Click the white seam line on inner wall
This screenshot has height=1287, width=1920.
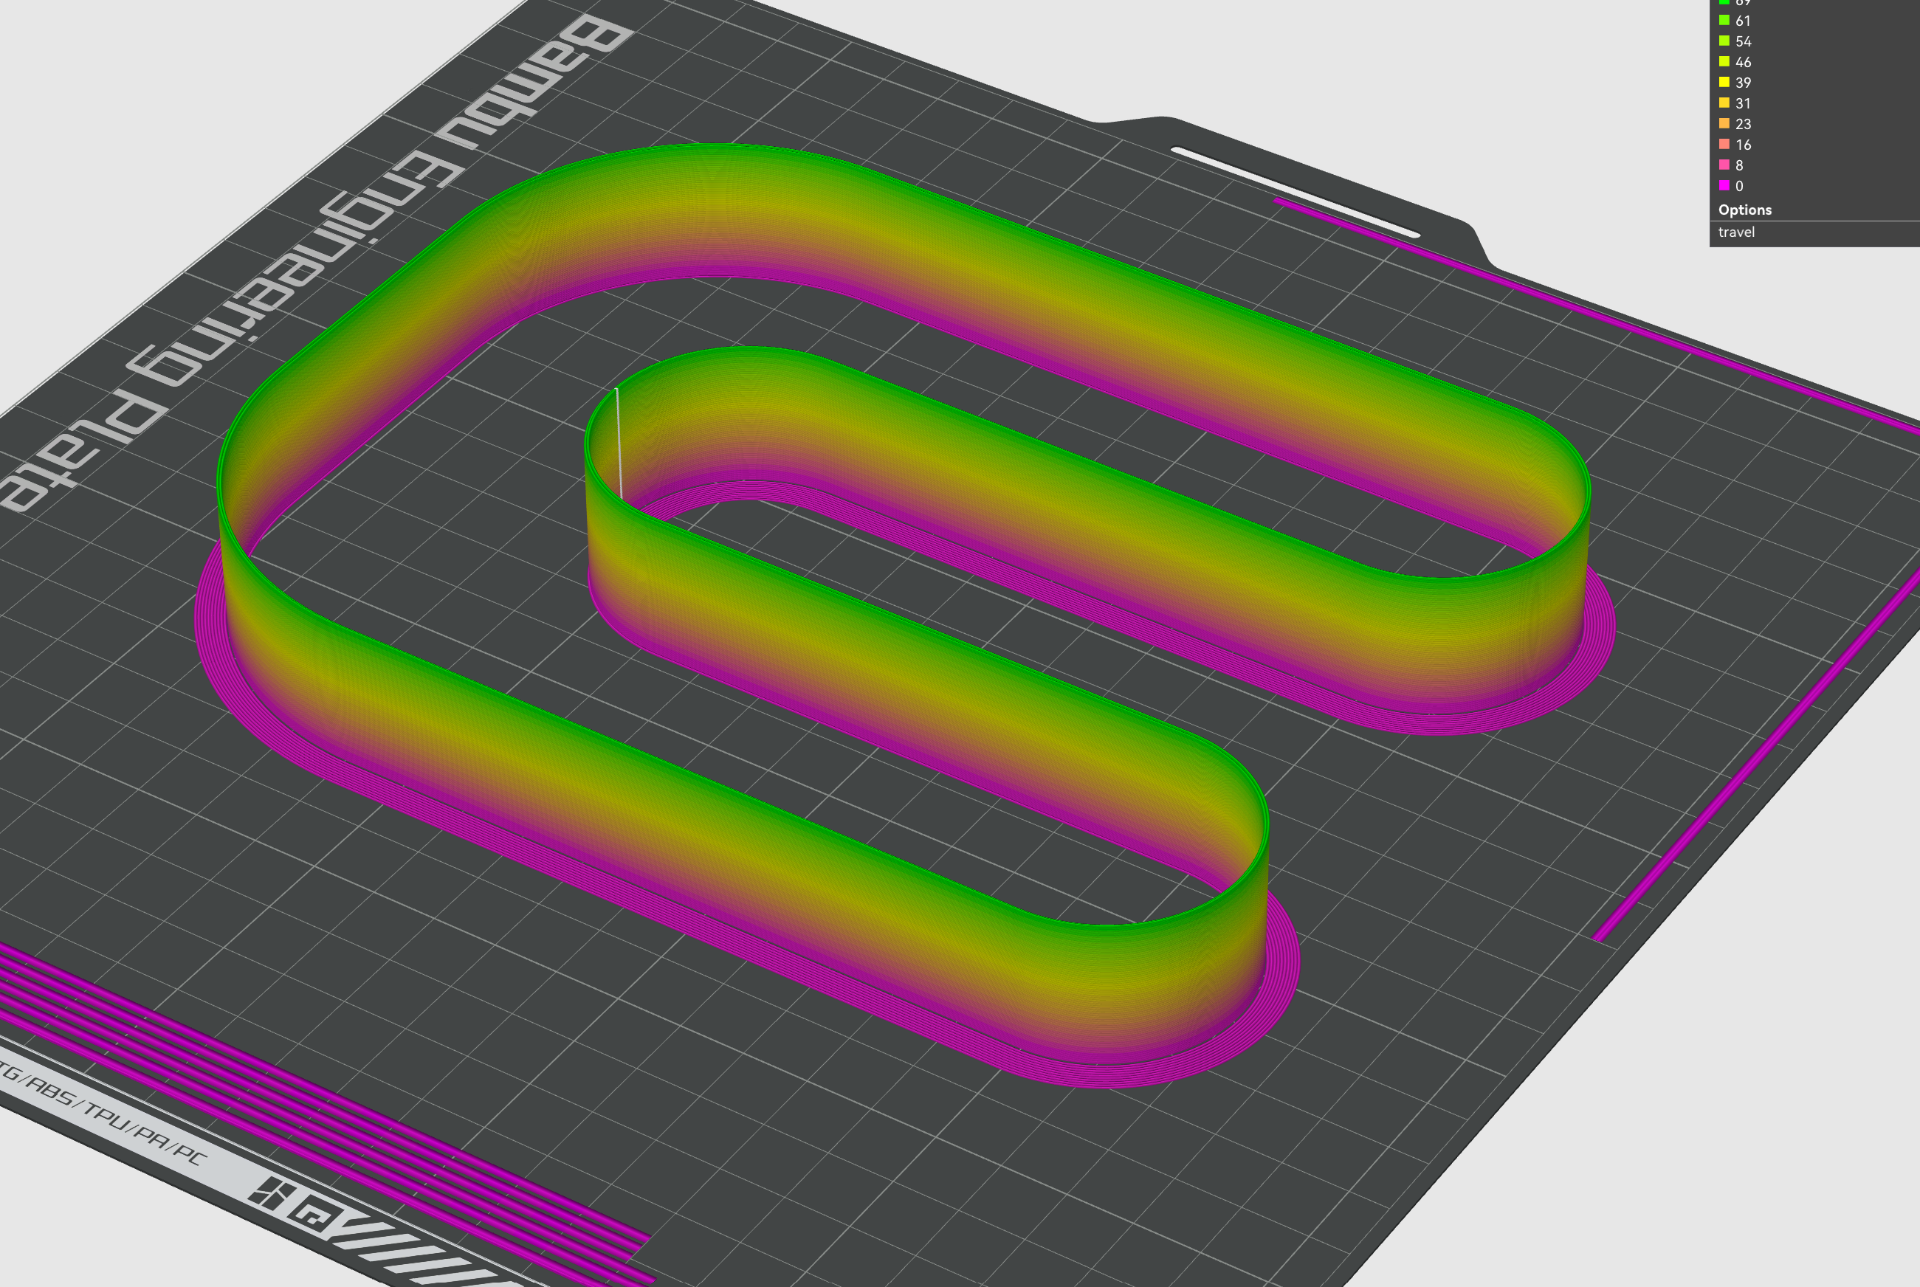coord(618,443)
